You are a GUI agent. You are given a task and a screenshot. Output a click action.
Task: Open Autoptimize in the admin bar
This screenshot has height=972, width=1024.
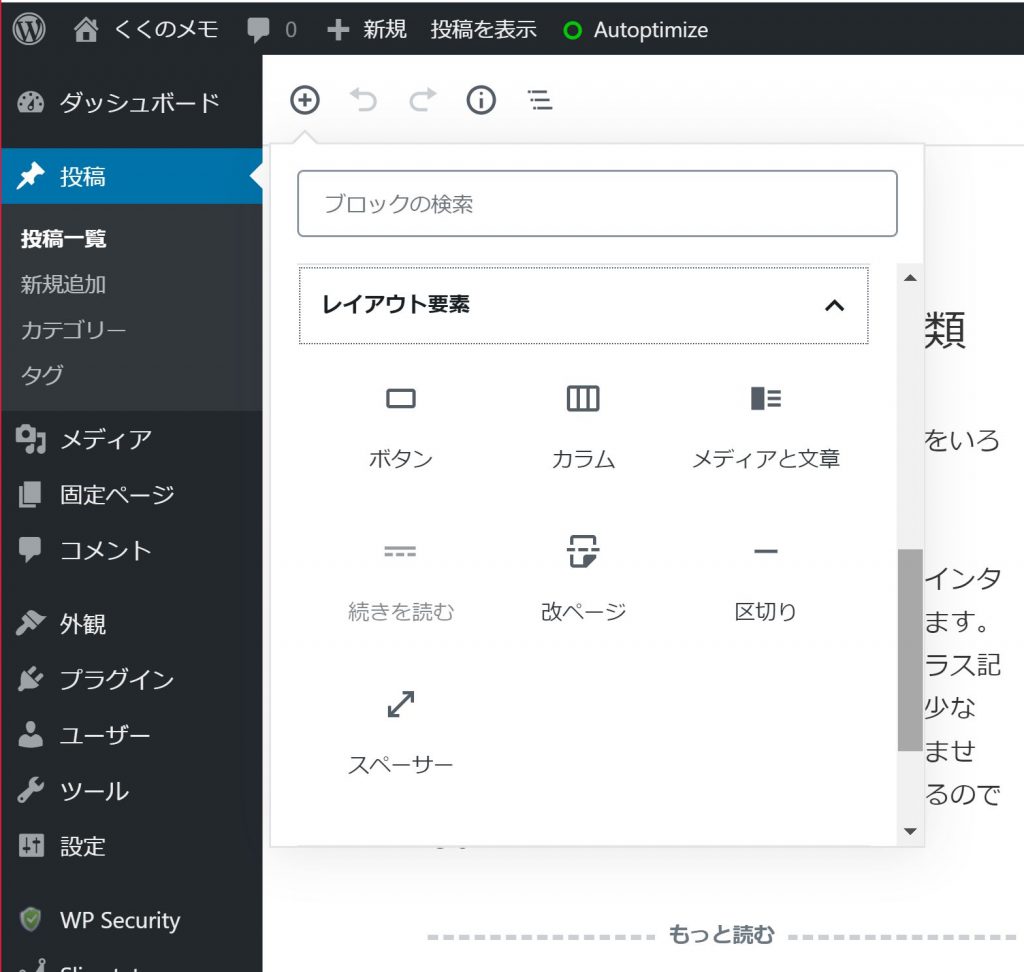pyautogui.click(x=637, y=30)
